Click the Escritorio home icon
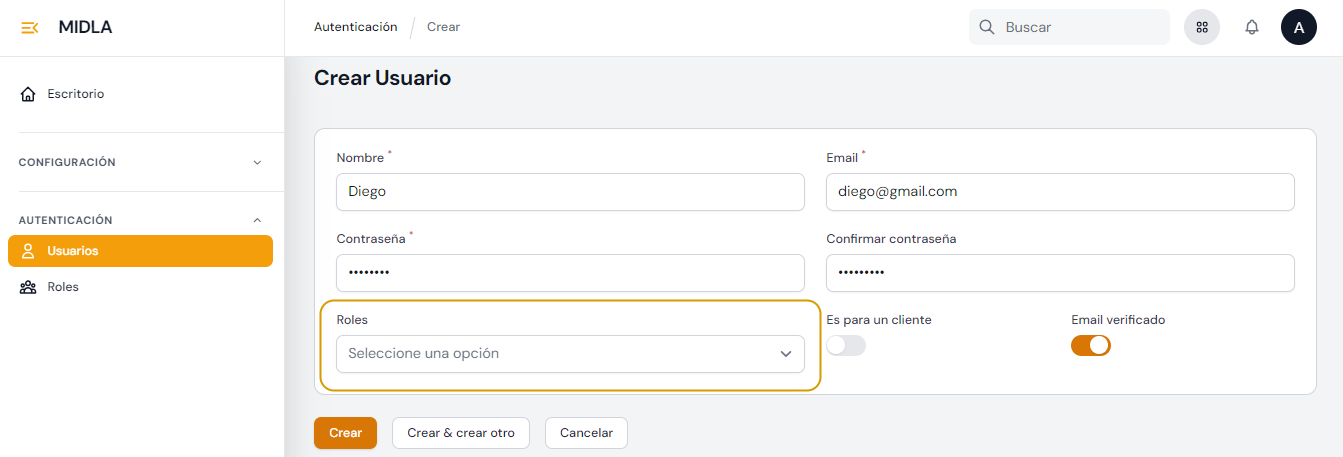1343x457 pixels. (x=28, y=94)
